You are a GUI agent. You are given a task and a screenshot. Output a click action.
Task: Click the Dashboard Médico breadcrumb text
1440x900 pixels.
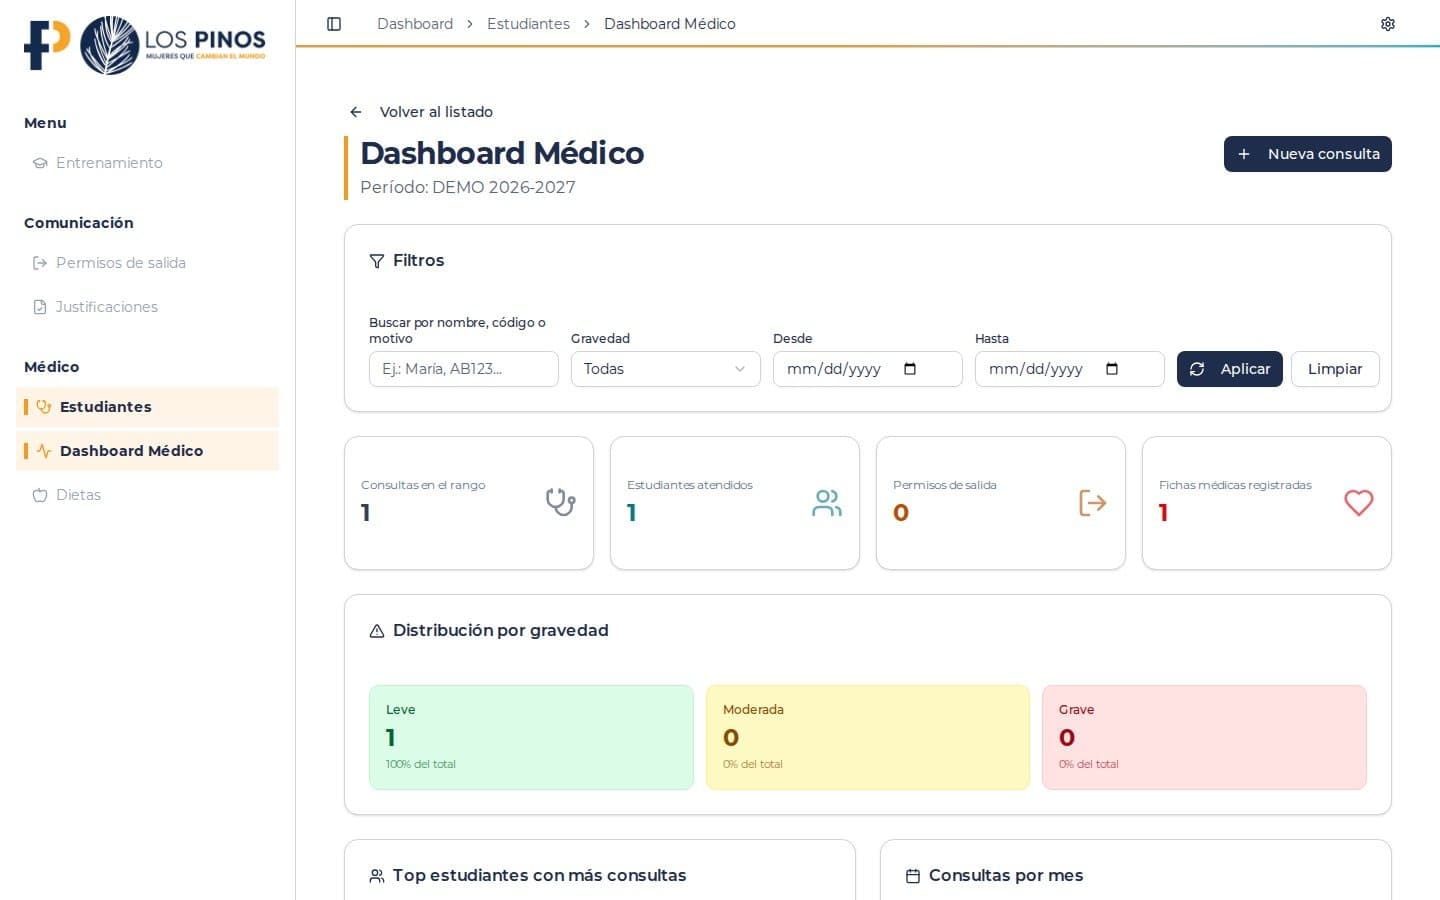tap(670, 24)
